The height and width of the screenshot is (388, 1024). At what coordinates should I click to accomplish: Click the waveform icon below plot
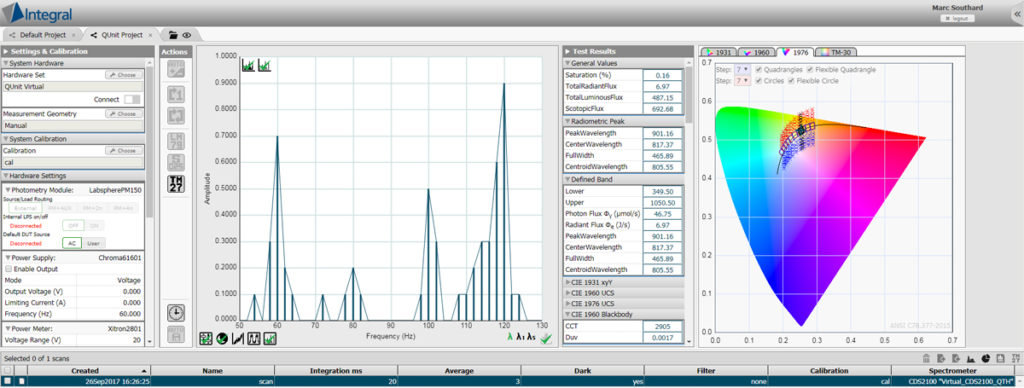253,338
